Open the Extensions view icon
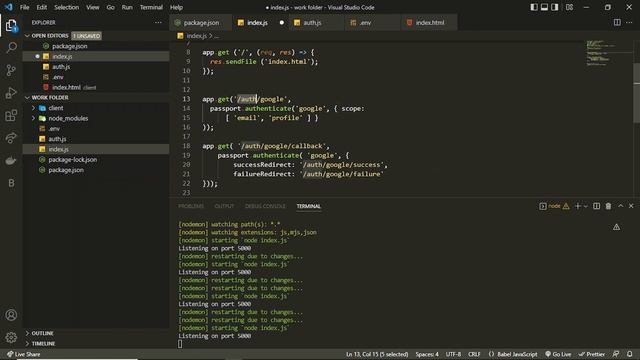This screenshot has width=640, height=360. coord(11,116)
